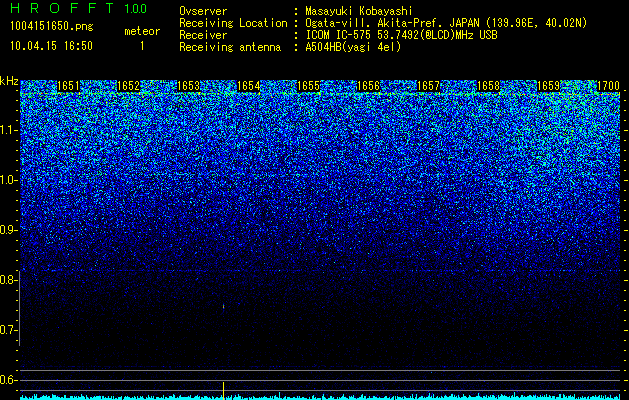Click the 1653 time marker
The height and width of the screenshot is (400, 629).
pos(189,86)
